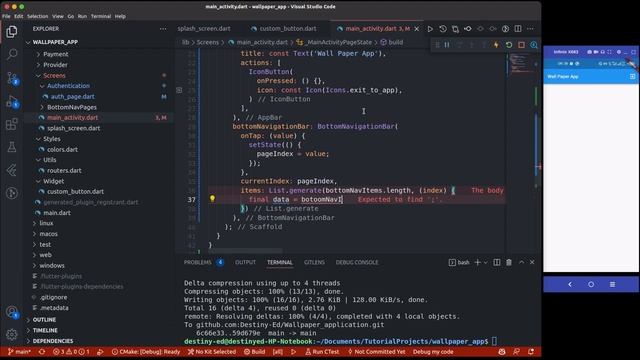Pause the debug session
The image size is (640, 360).
(447, 45)
